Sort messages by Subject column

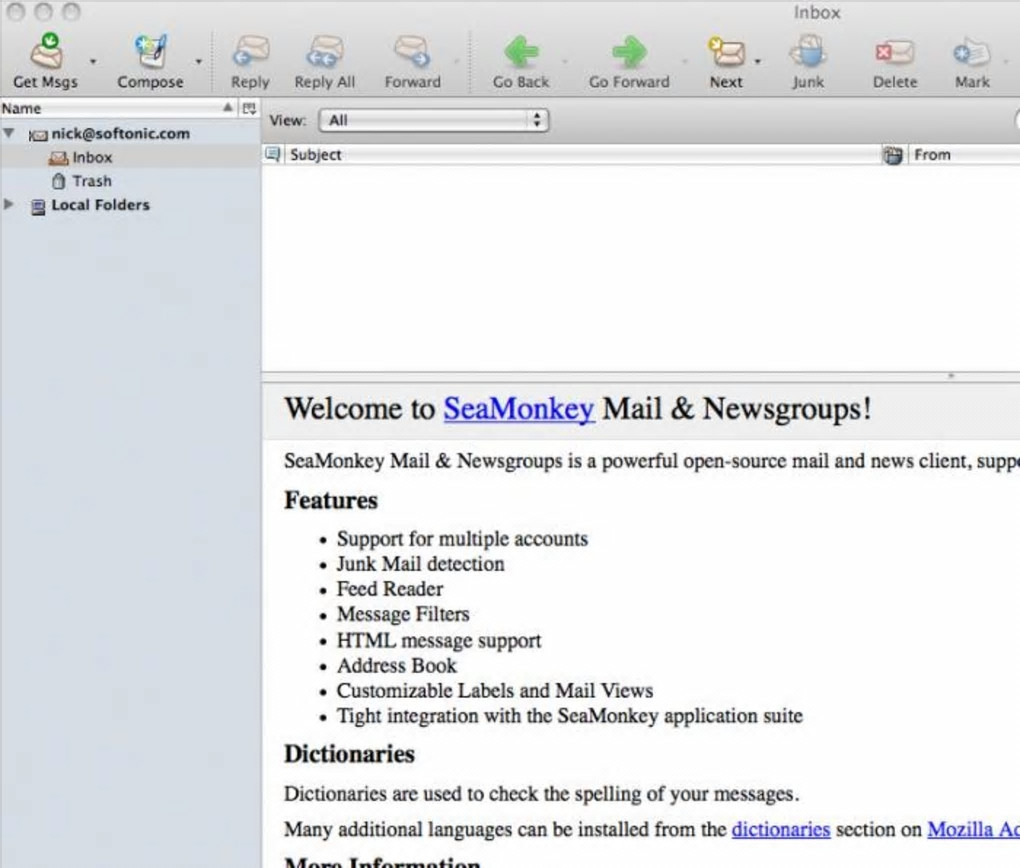click(582, 154)
